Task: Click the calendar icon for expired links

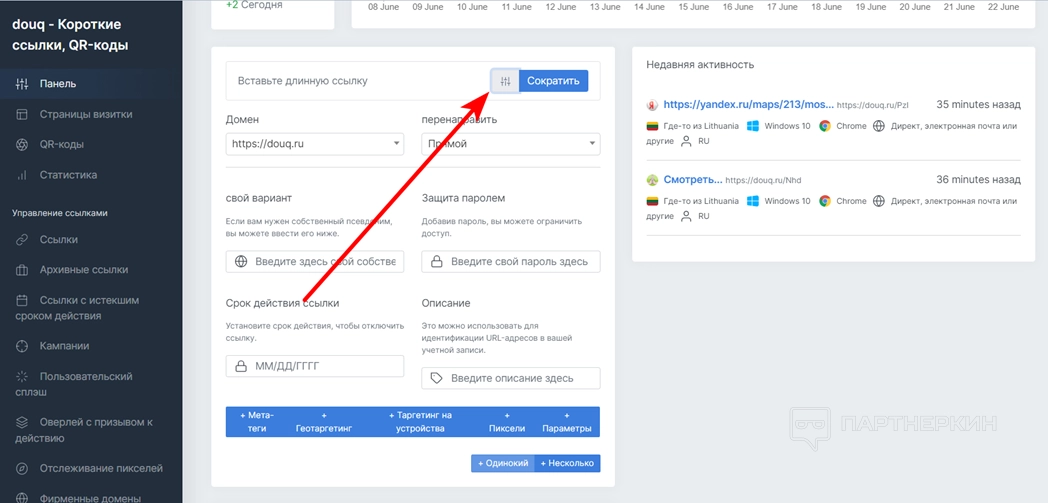Action: (22, 300)
